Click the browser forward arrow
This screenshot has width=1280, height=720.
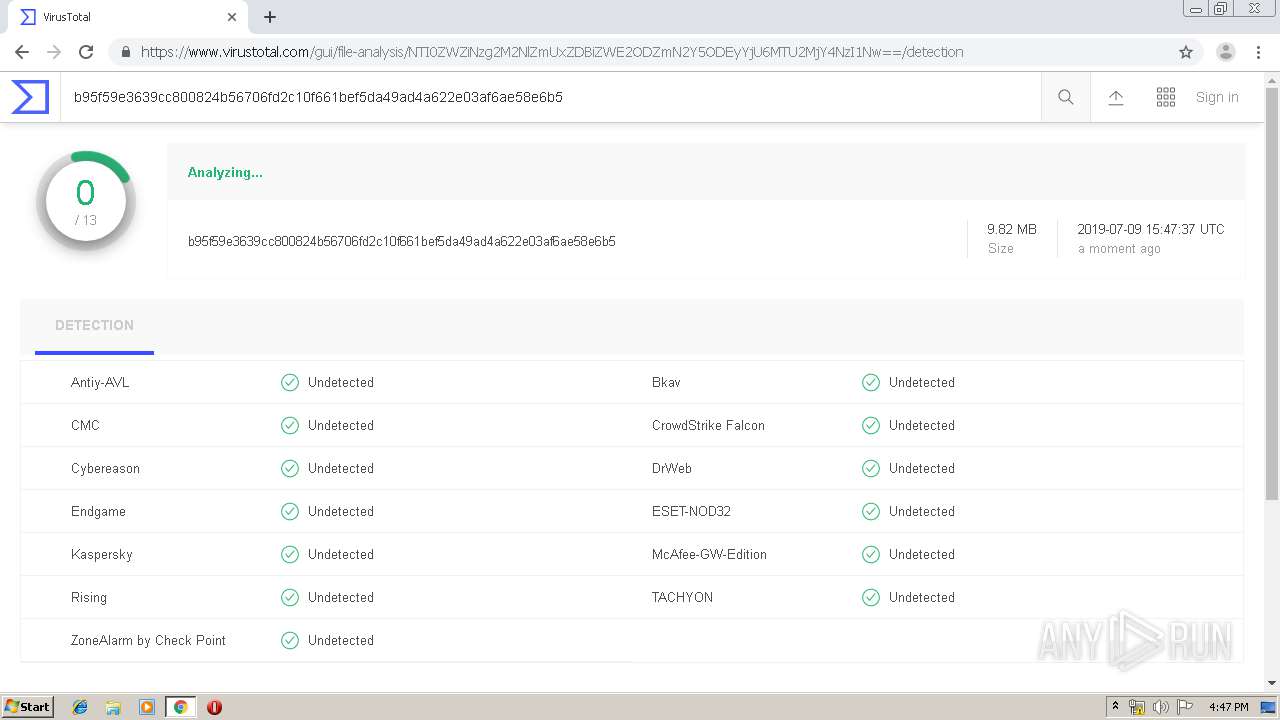click(54, 52)
